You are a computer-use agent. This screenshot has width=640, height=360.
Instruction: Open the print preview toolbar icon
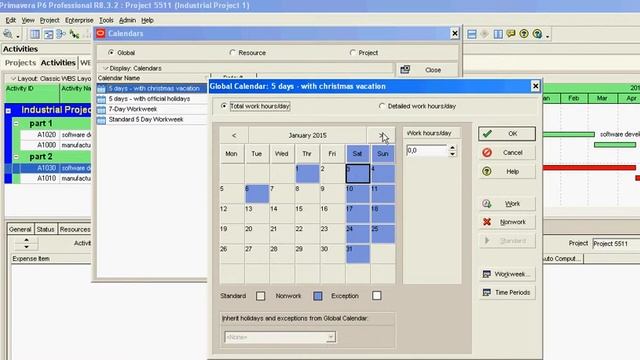tap(7, 34)
